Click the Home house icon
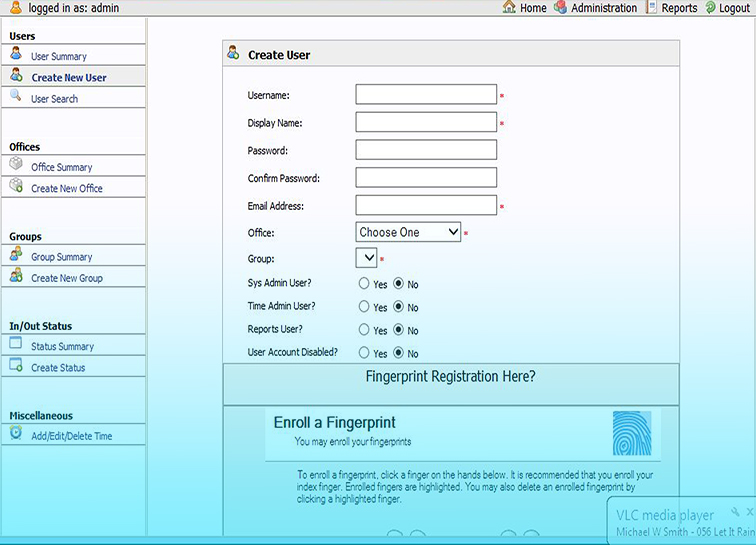 click(x=509, y=7)
